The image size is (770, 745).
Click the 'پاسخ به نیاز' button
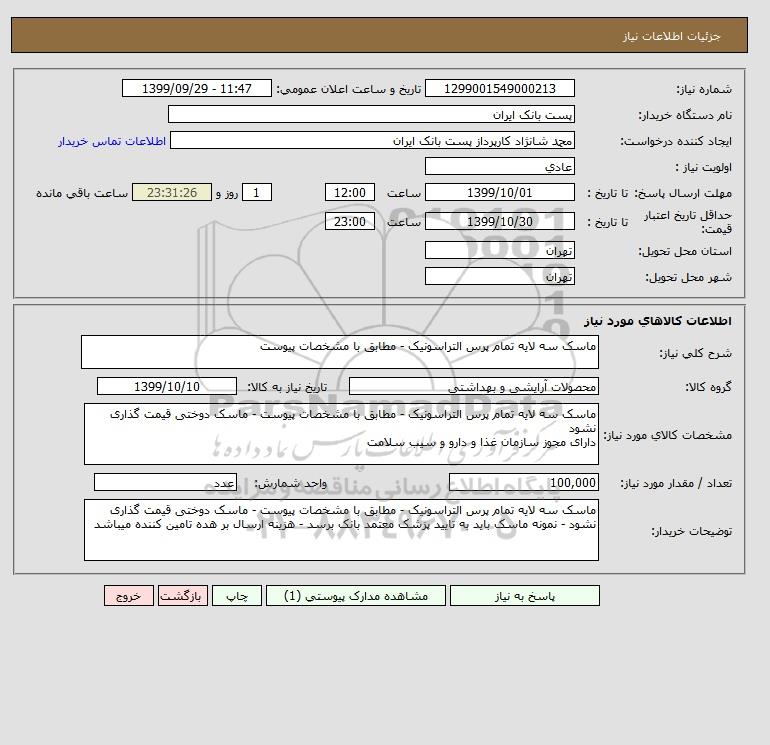524,595
